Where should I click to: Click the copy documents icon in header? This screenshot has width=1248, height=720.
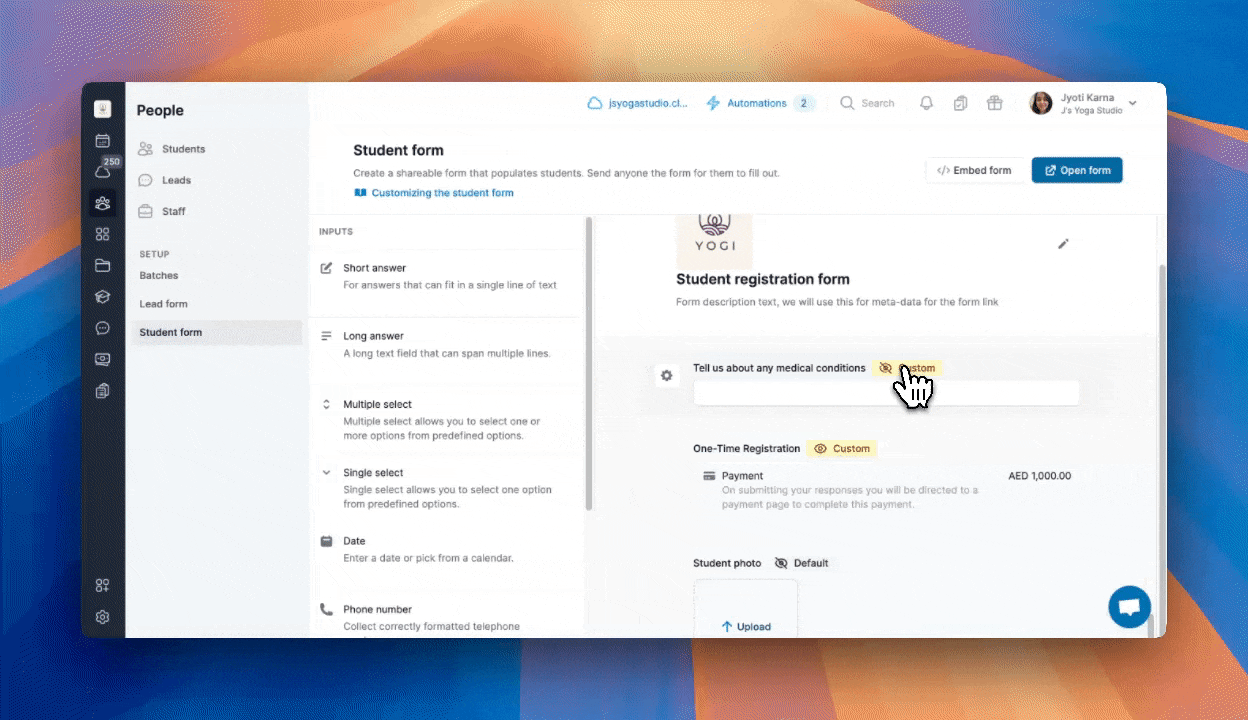(x=960, y=103)
